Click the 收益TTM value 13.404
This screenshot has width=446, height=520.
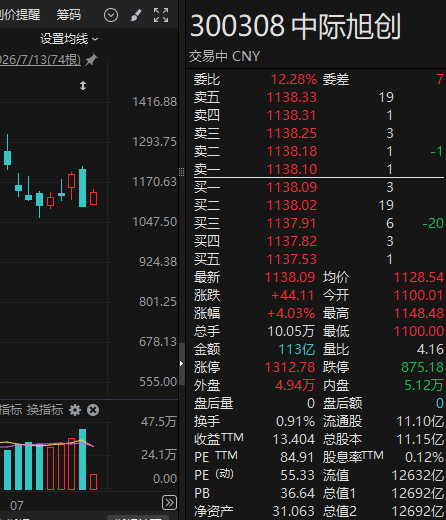pyautogui.click(x=294, y=439)
